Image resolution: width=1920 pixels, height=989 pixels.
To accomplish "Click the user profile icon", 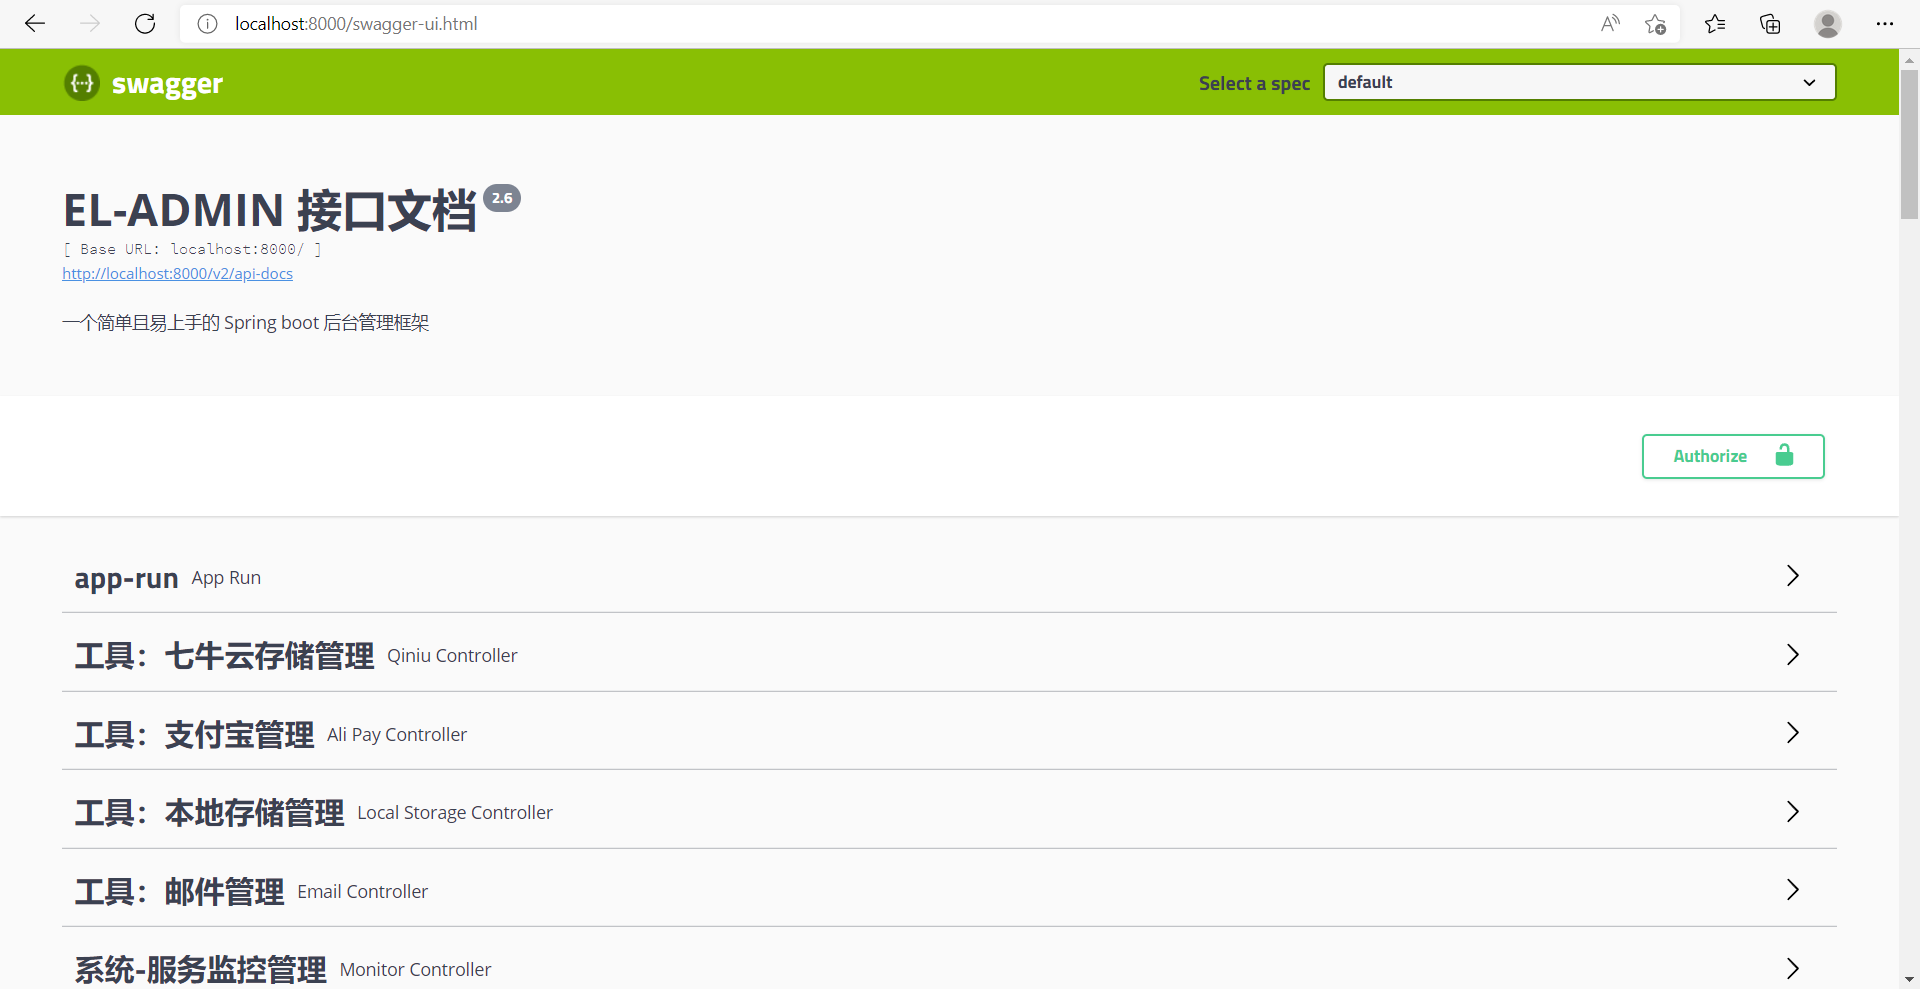I will [1828, 23].
